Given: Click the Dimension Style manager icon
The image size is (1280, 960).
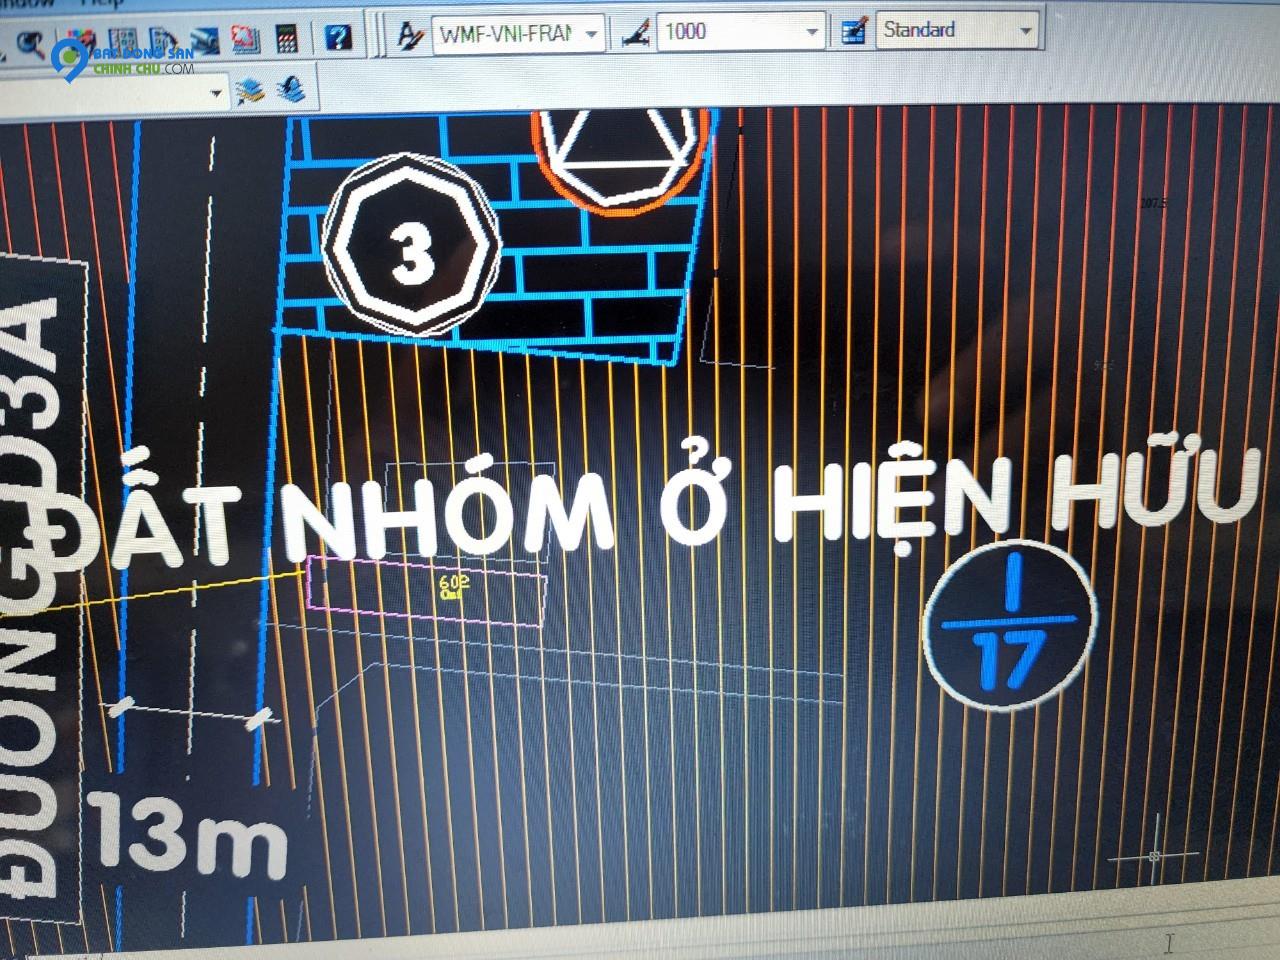Looking at the screenshot, I should [636, 34].
